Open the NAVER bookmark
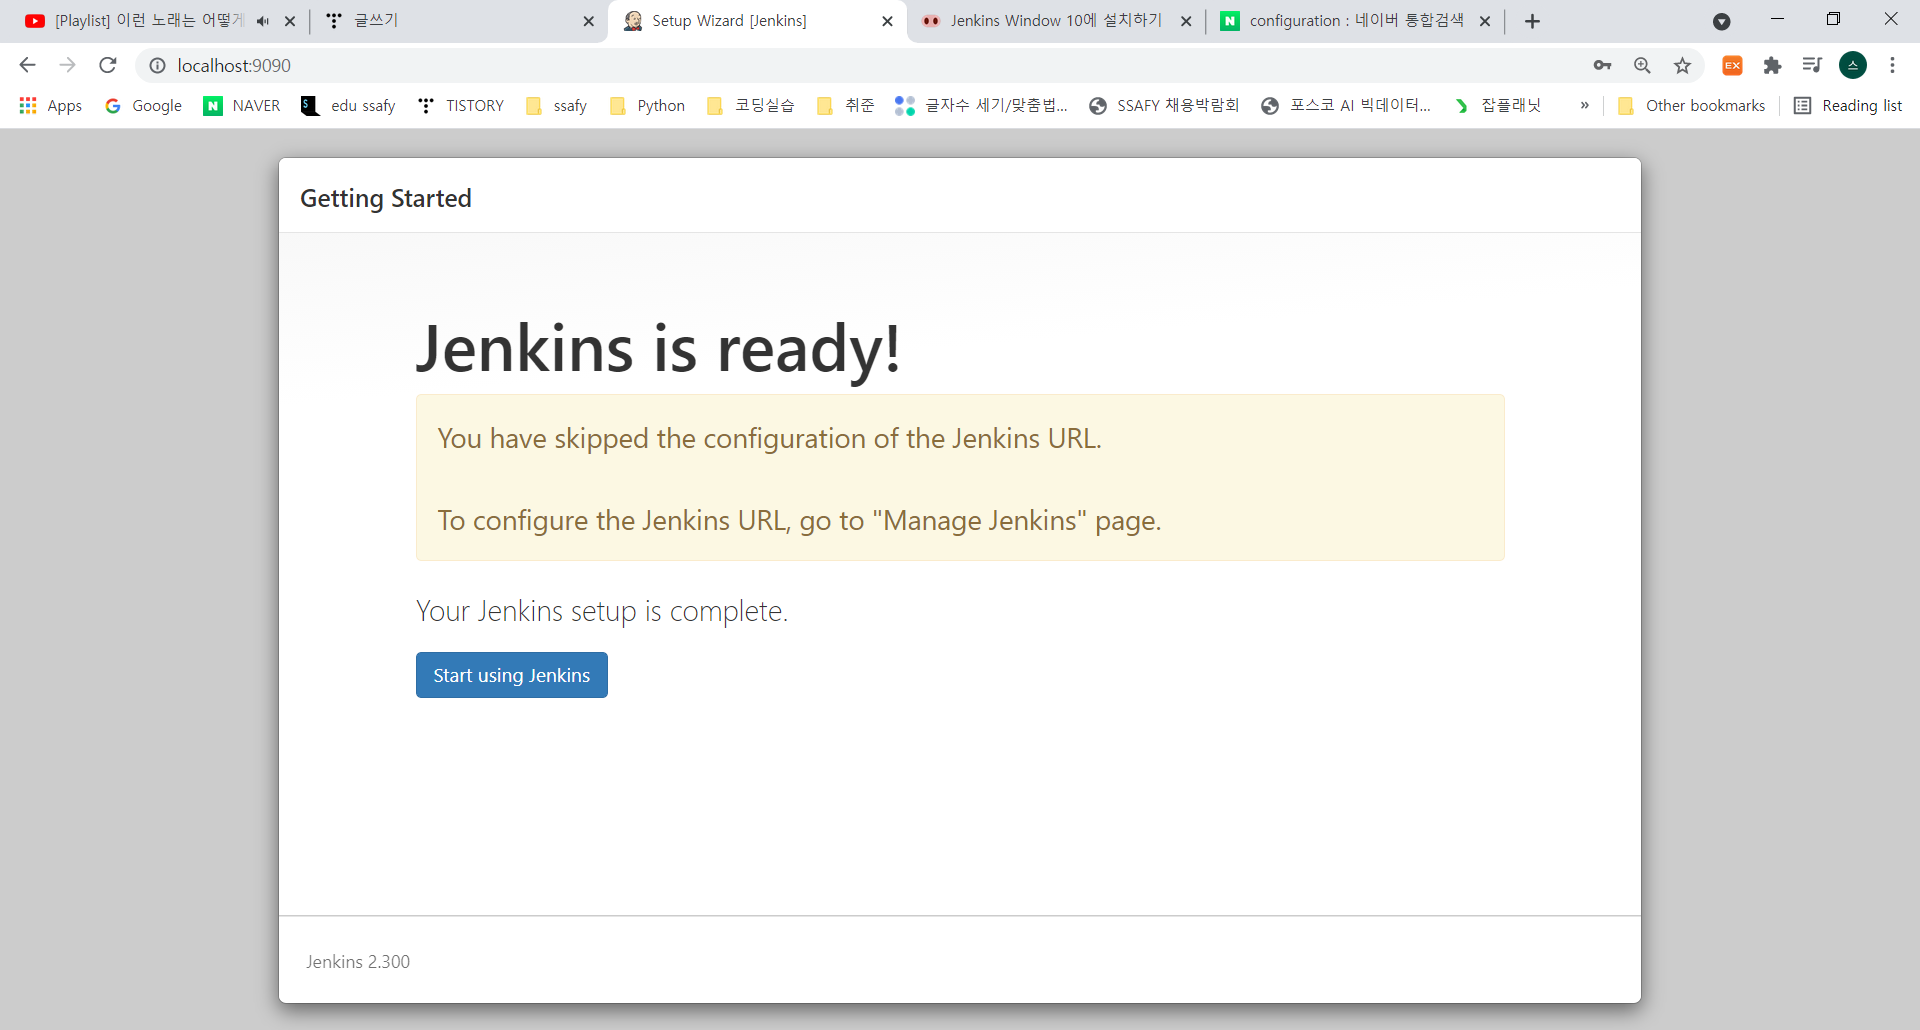The height and width of the screenshot is (1030, 1920). 242,105
